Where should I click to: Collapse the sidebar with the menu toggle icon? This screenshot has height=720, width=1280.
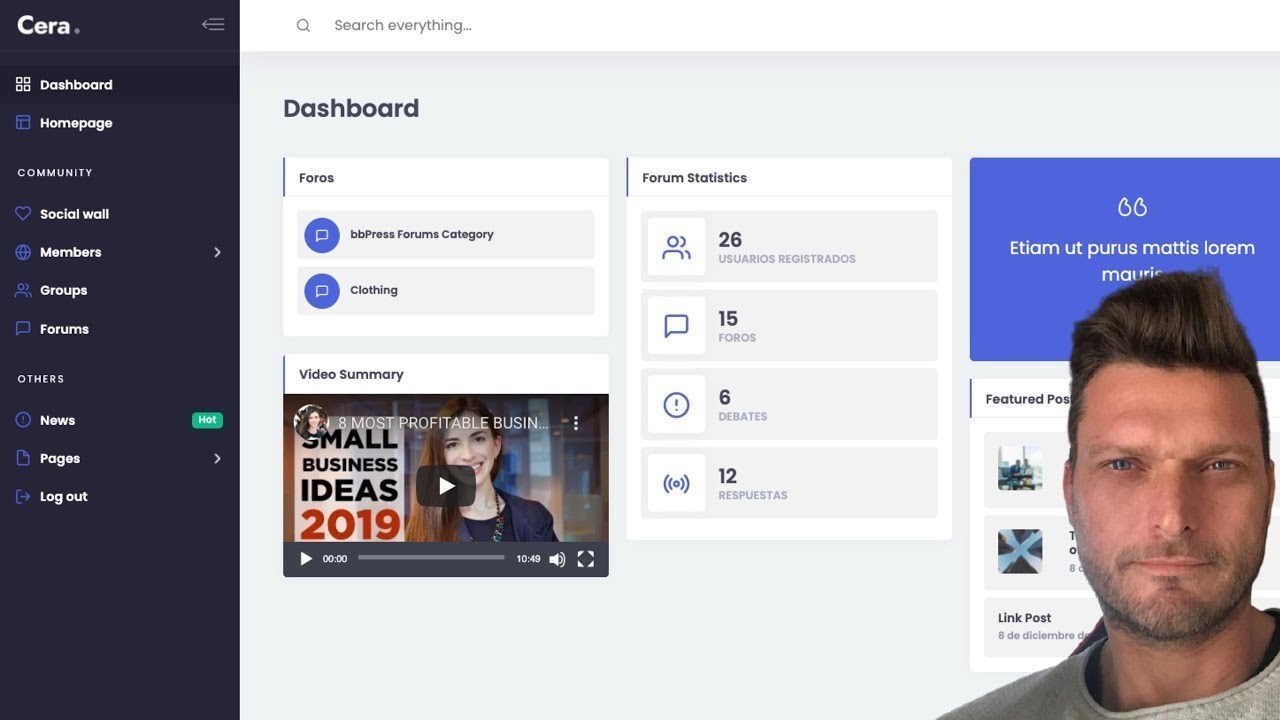[x=213, y=25]
